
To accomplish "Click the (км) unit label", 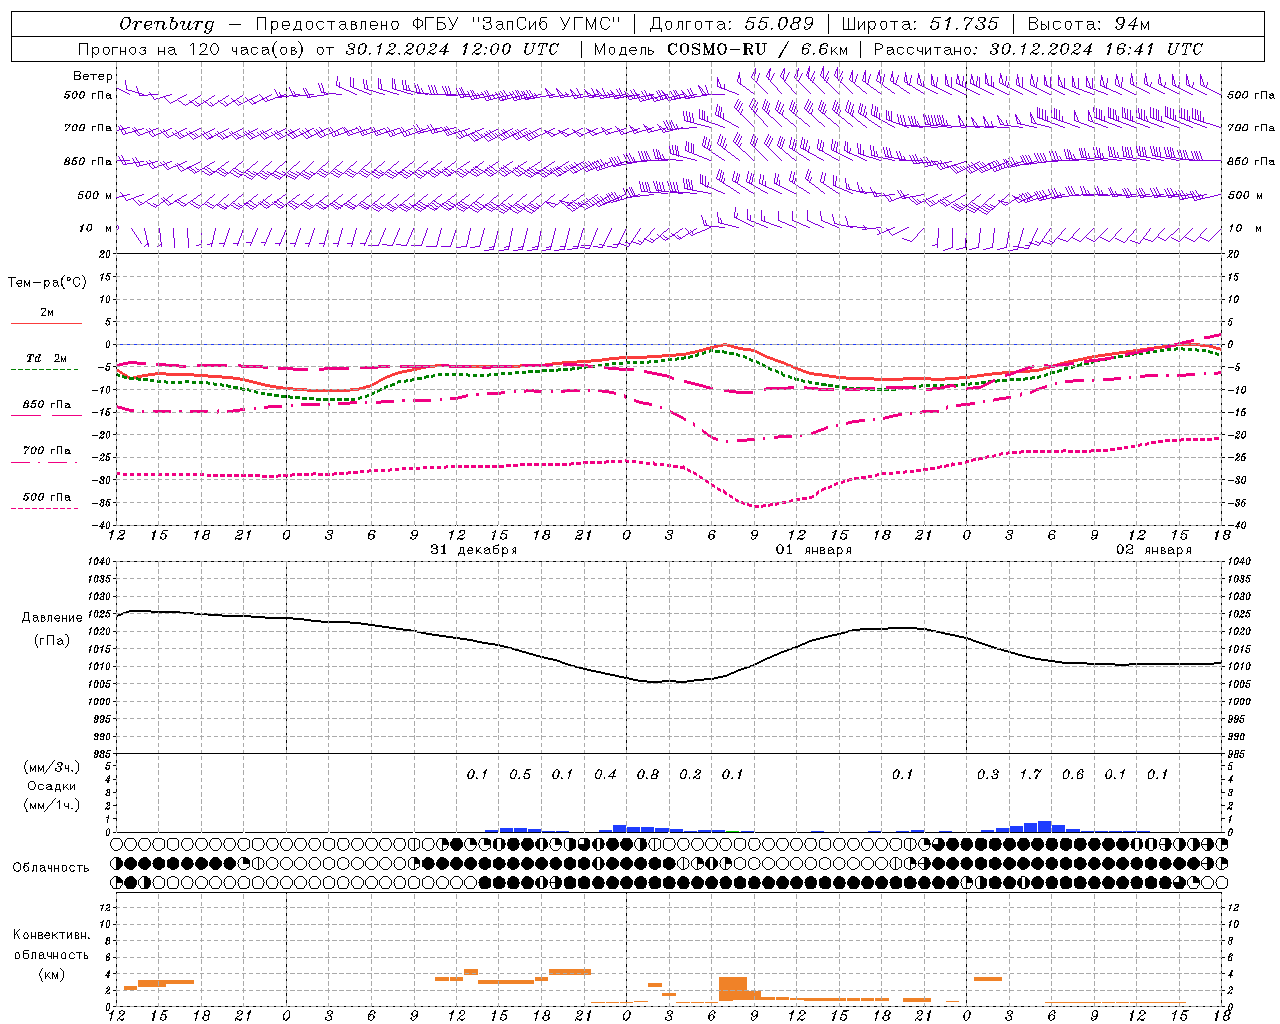I will 51,974.
